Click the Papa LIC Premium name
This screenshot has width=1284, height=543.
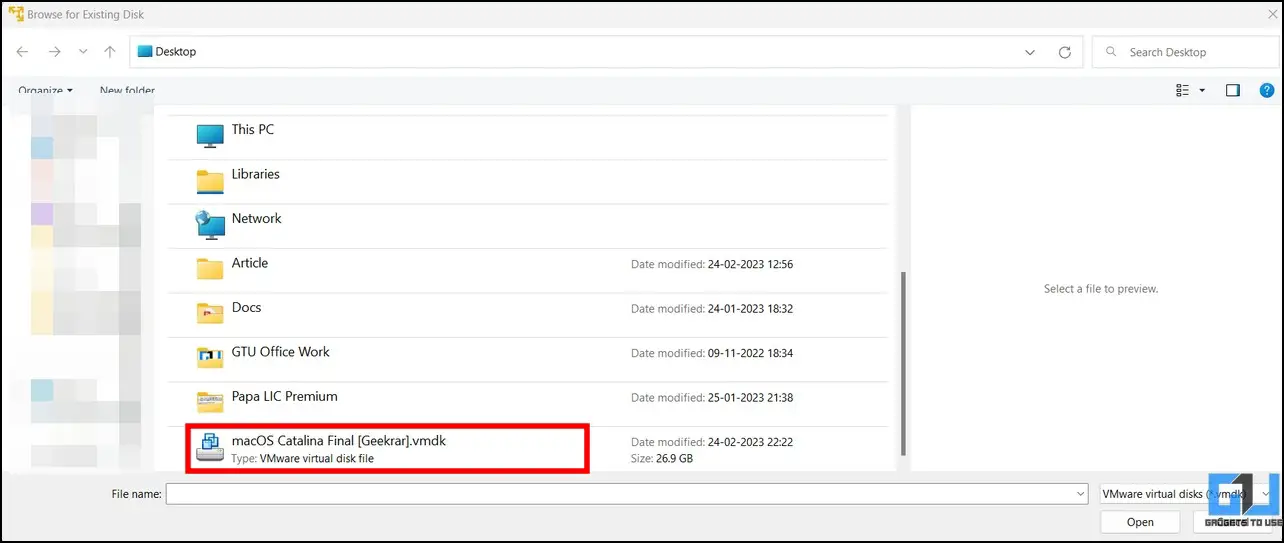pyautogui.click(x=285, y=396)
